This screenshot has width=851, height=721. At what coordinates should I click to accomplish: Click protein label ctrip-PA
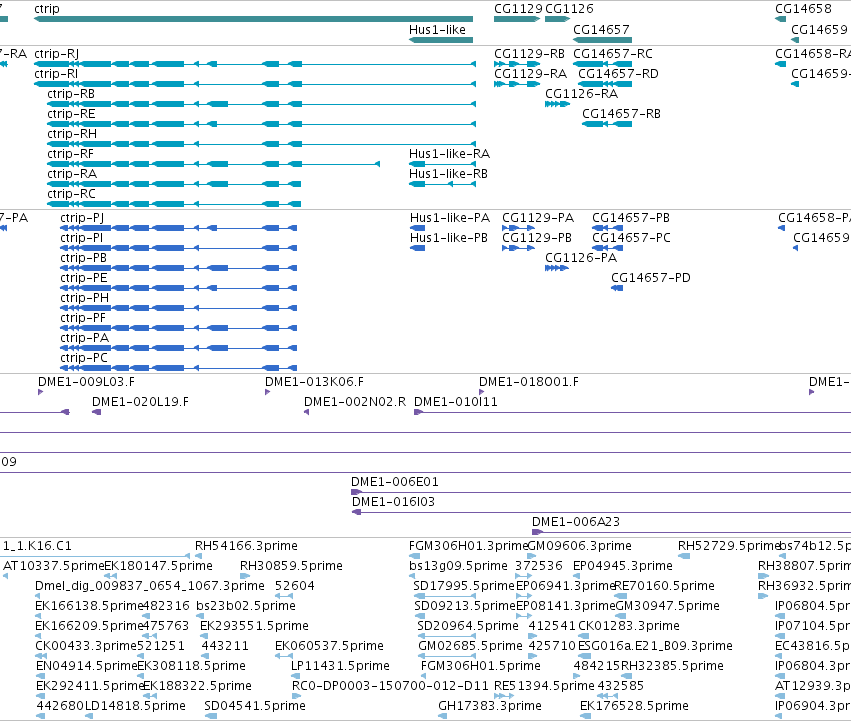[85, 338]
